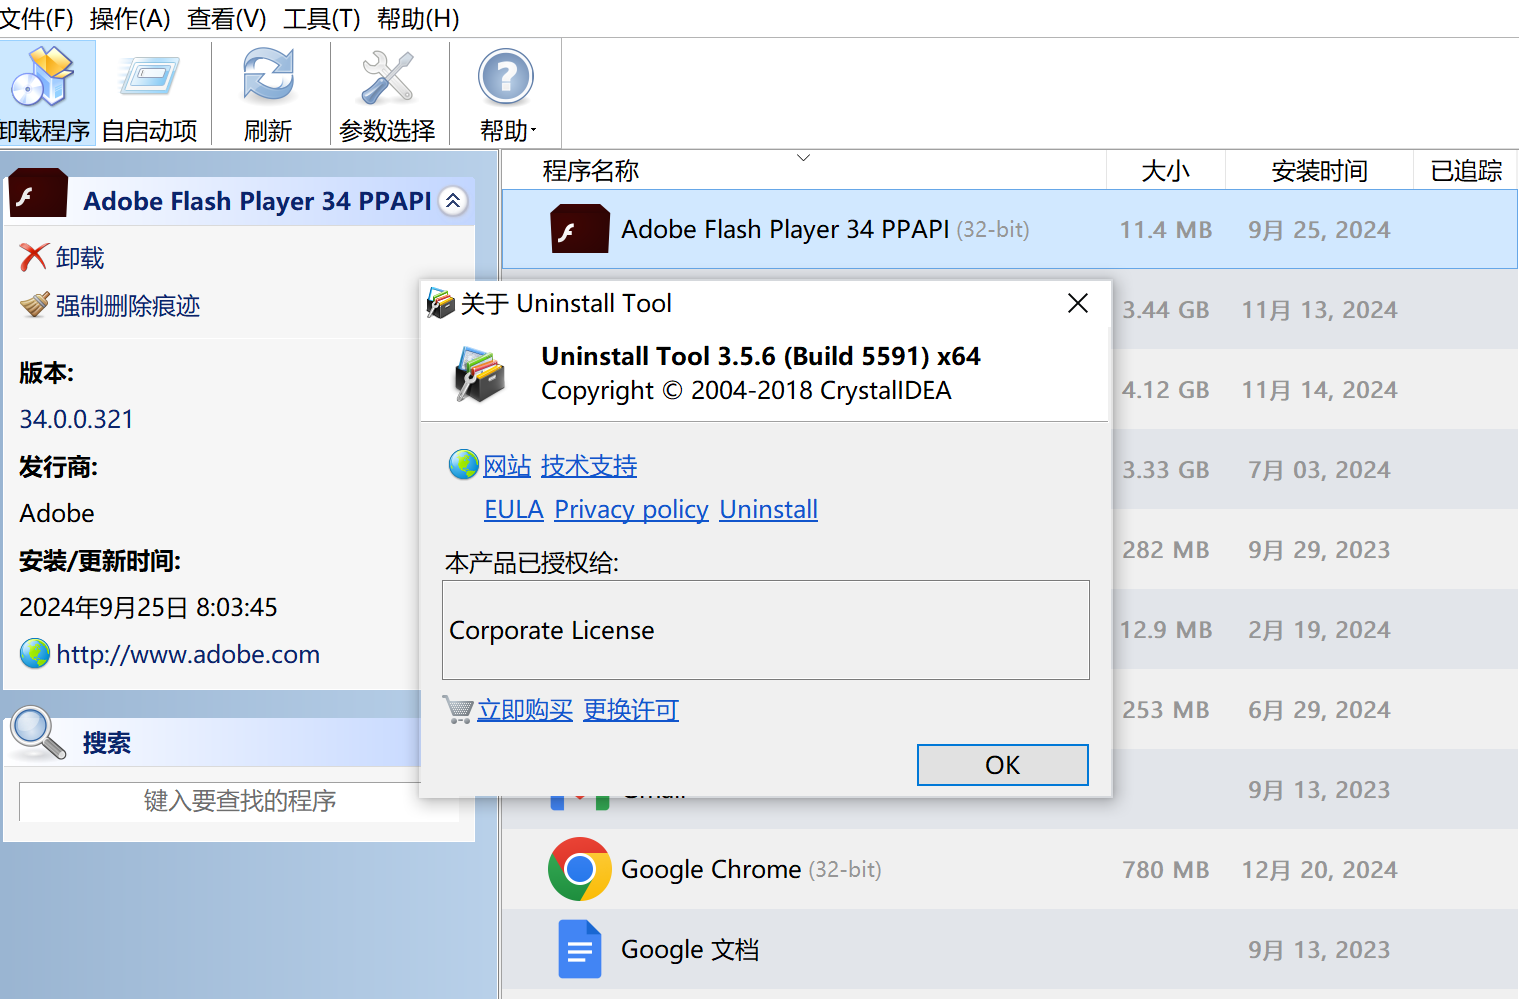Open the EULA link

point(514,510)
